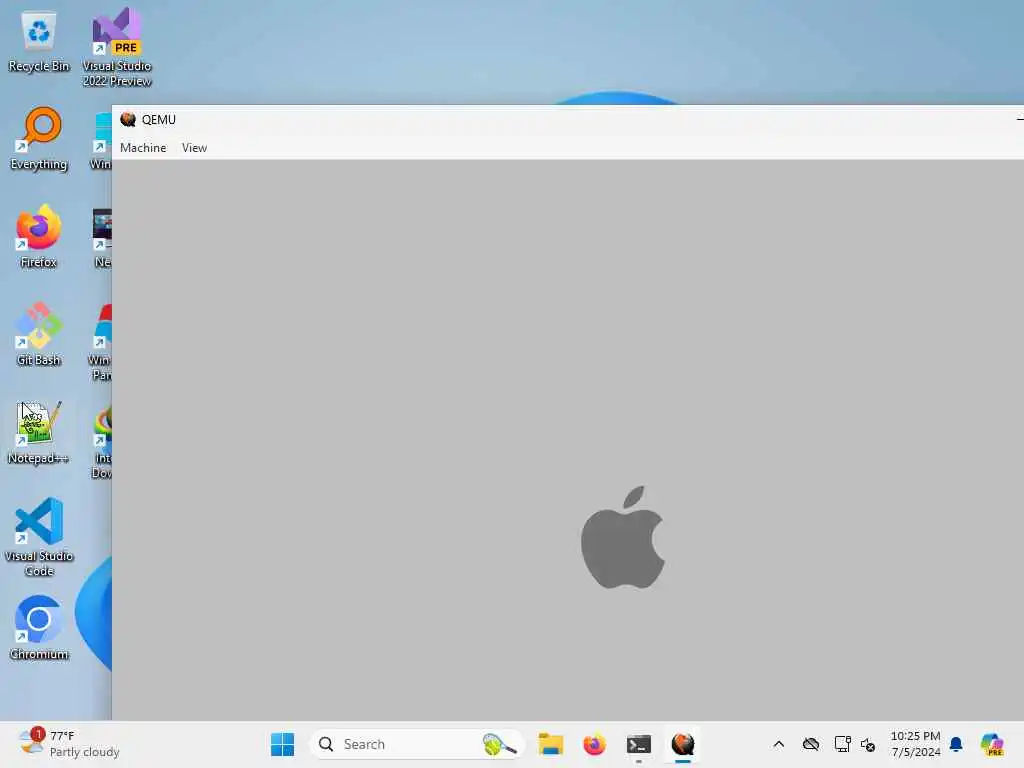
Task: Open the notification bell icon
Action: click(x=956, y=744)
